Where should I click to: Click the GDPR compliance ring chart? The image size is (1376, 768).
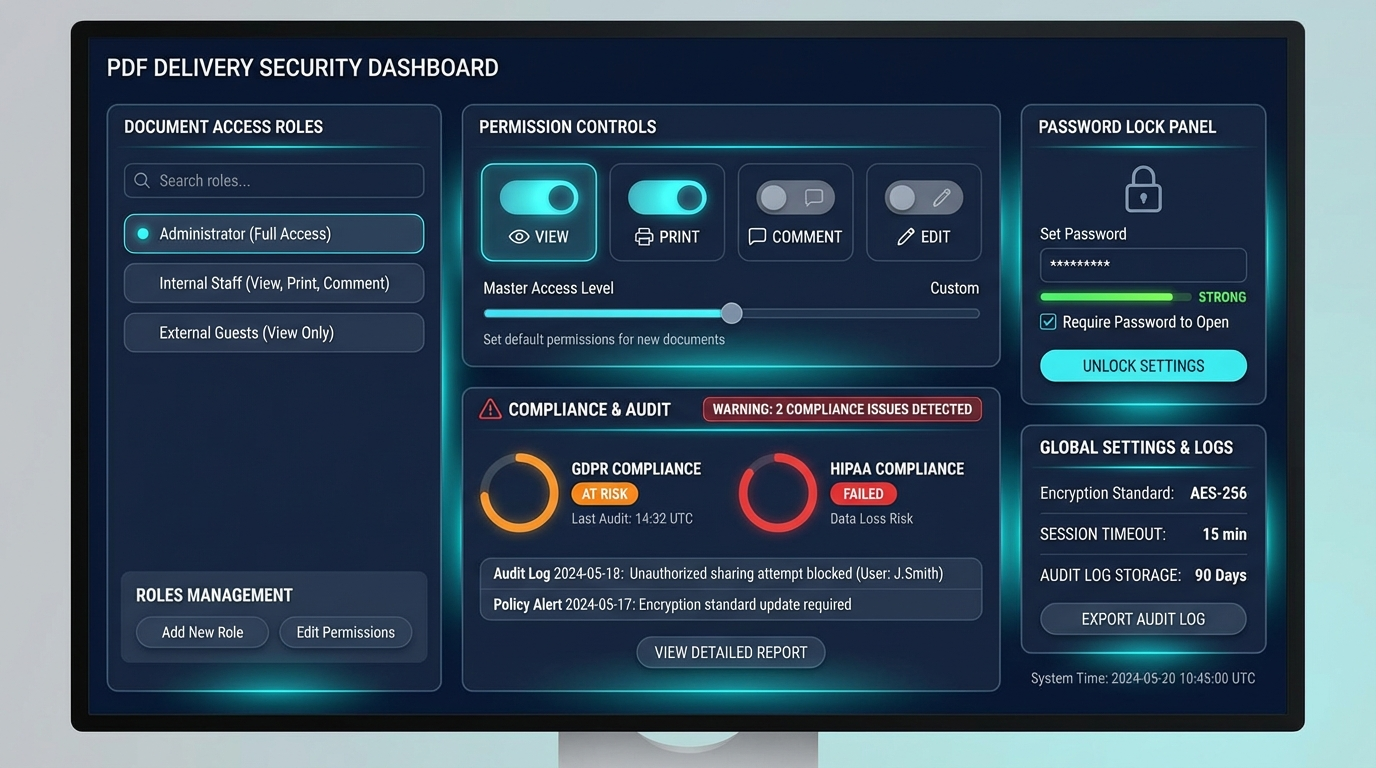pos(519,493)
